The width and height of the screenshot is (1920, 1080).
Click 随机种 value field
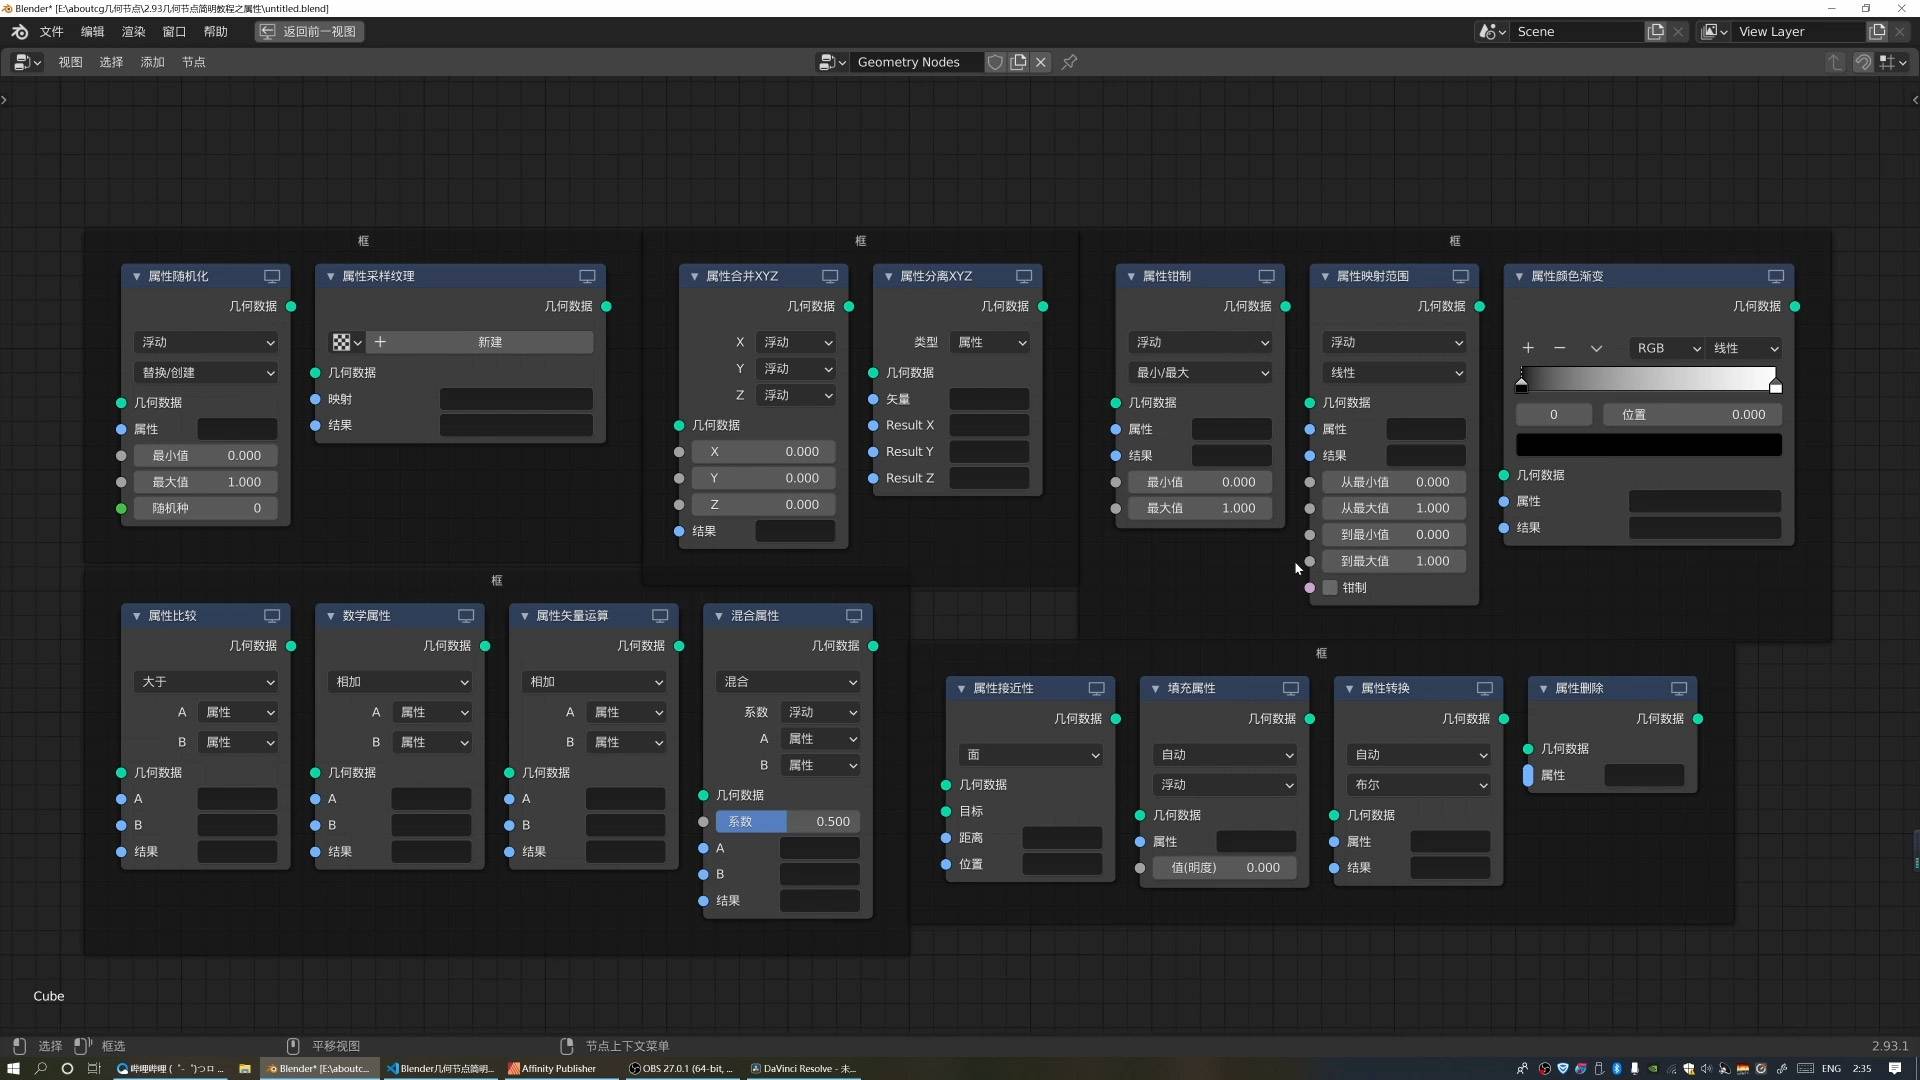206,508
